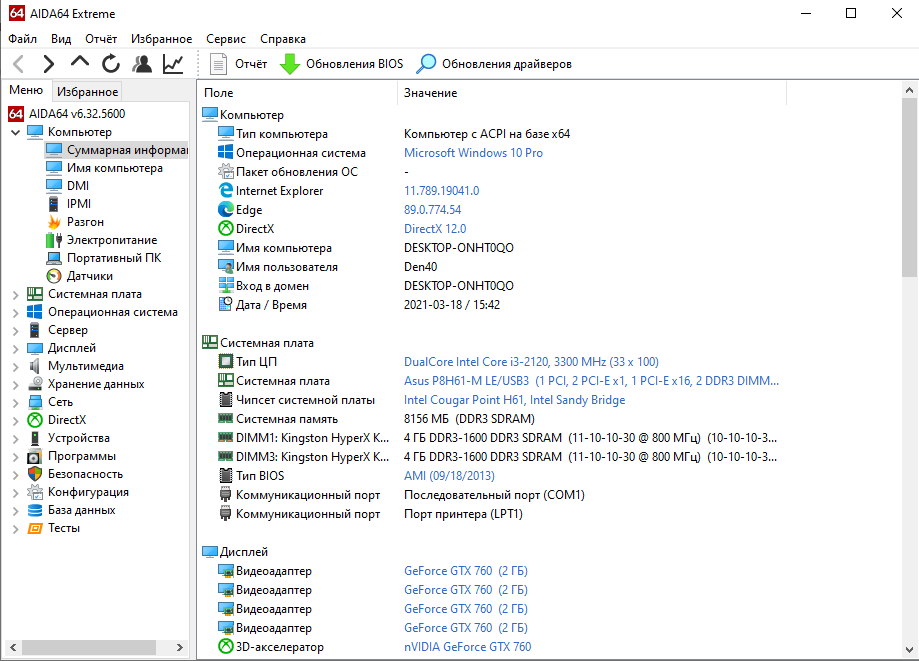Open the Избранное menu in menu bar
919x661 pixels.
161,39
